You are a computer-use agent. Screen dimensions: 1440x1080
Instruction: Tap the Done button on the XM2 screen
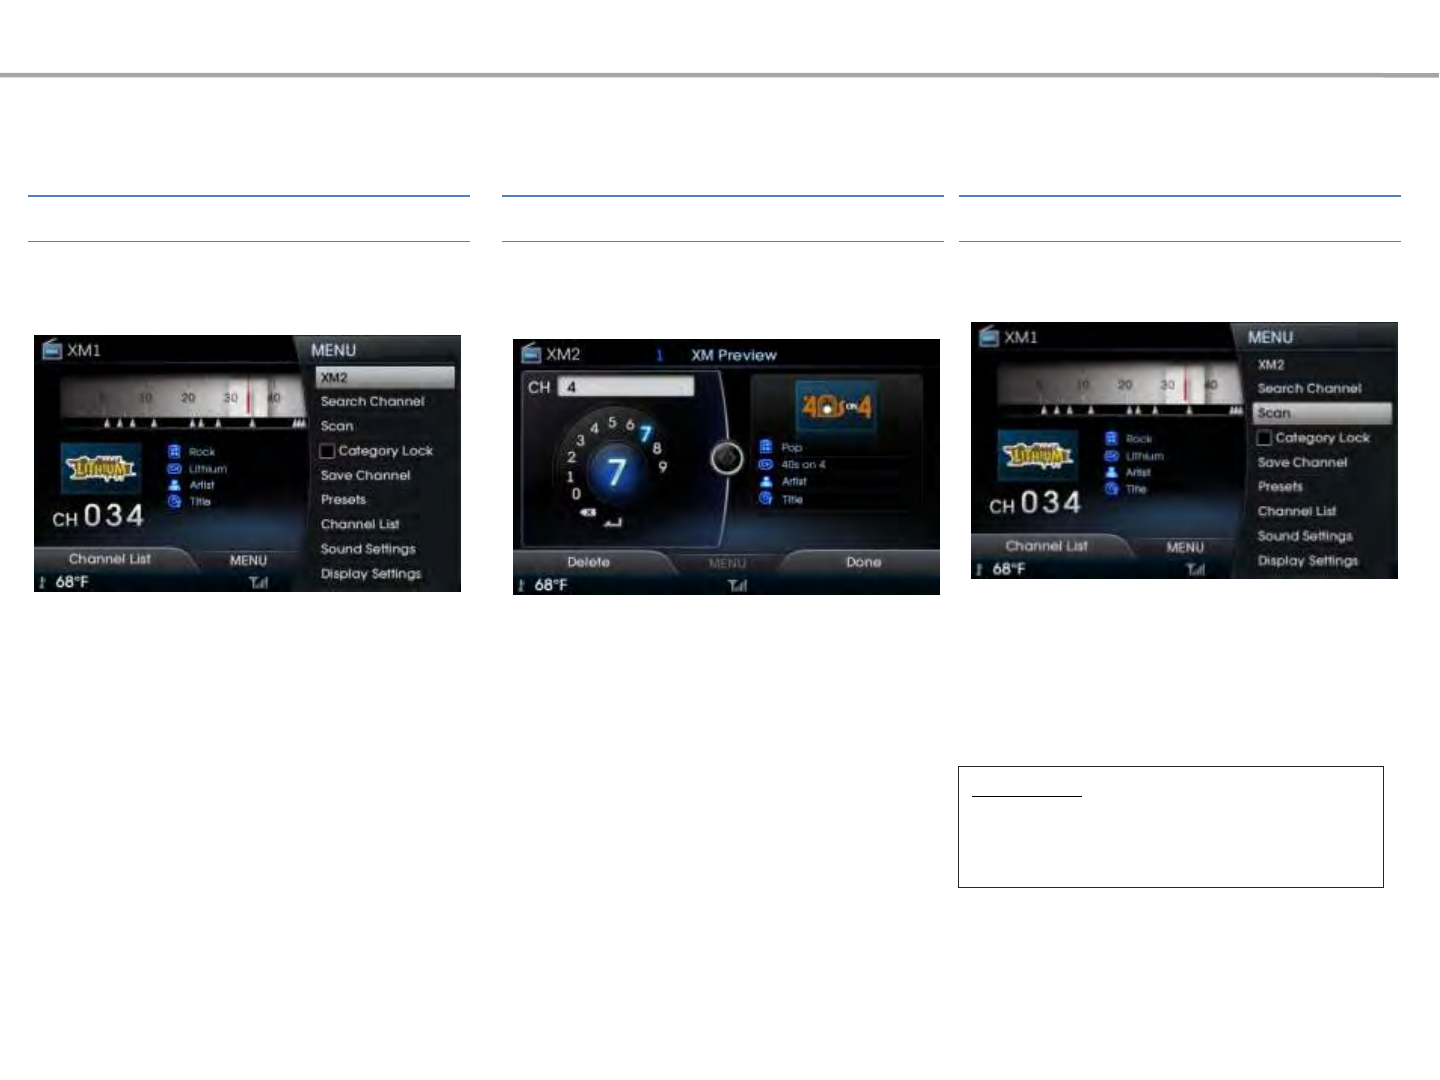(863, 562)
